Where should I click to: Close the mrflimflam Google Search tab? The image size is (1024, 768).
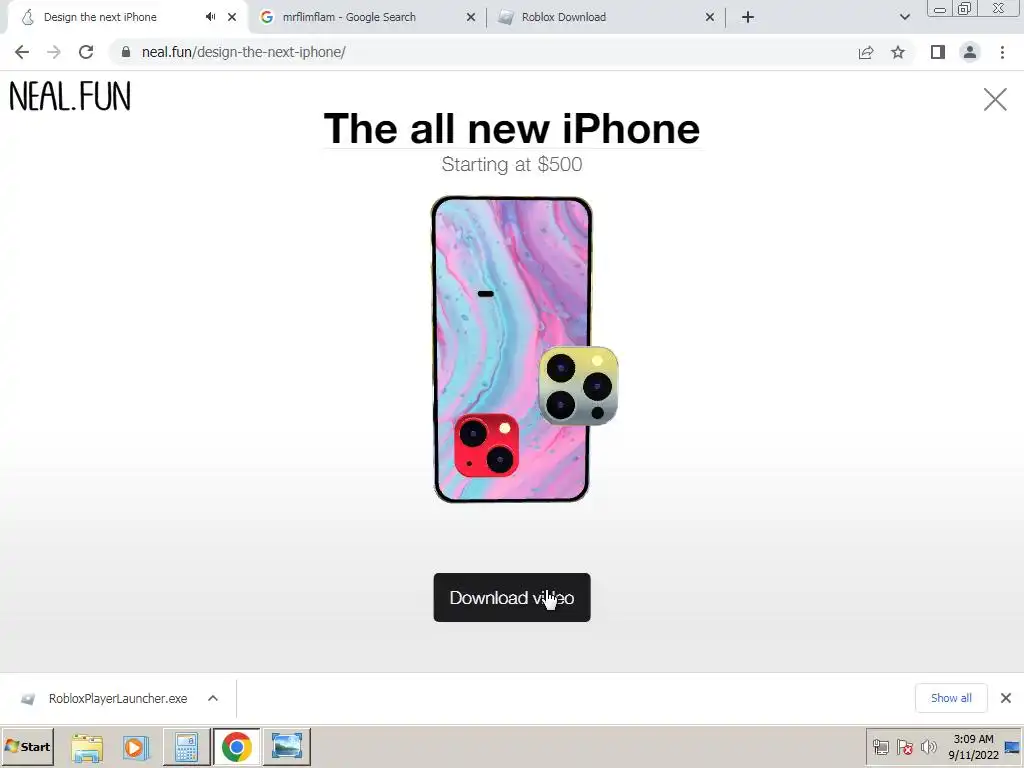coord(471,17)
